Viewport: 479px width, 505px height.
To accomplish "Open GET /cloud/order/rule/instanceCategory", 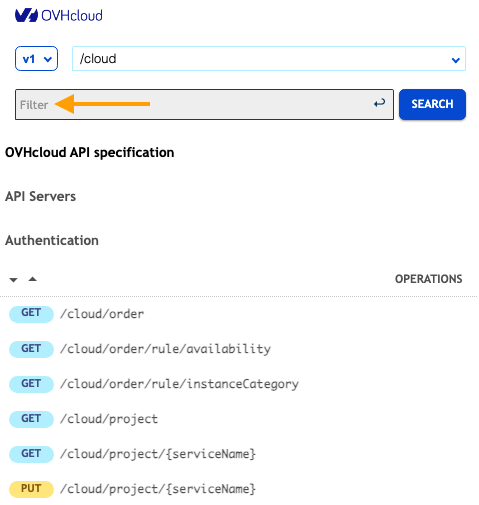I will (x=179, y=384).
